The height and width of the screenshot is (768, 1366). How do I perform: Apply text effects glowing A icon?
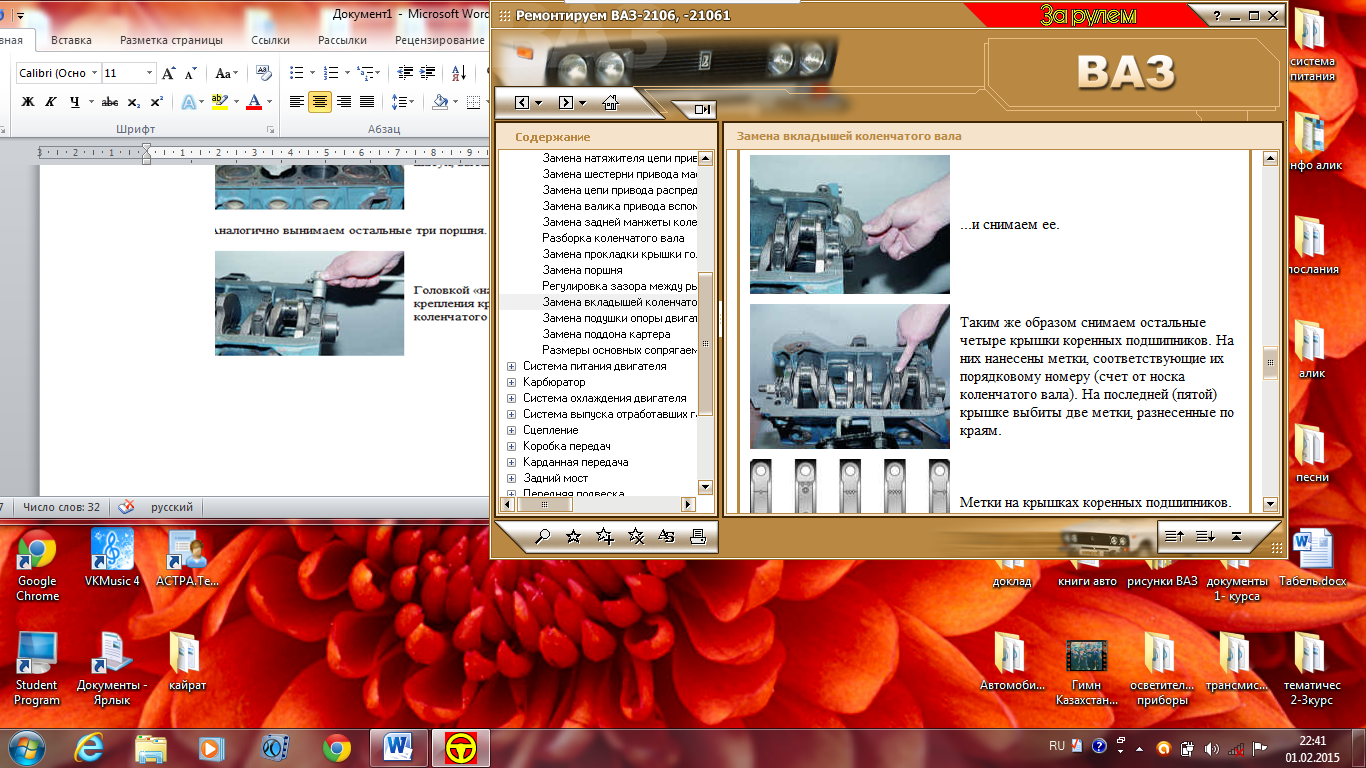tap(187, 102)
